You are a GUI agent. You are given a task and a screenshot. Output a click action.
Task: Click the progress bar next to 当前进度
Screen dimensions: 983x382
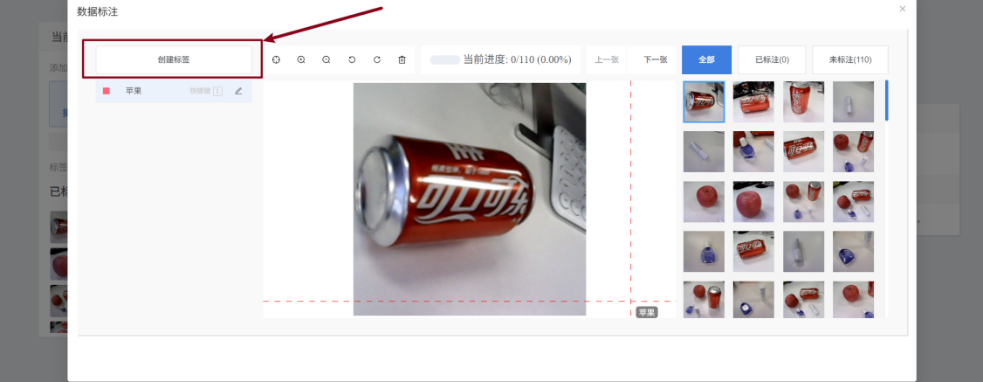(444, 60)
